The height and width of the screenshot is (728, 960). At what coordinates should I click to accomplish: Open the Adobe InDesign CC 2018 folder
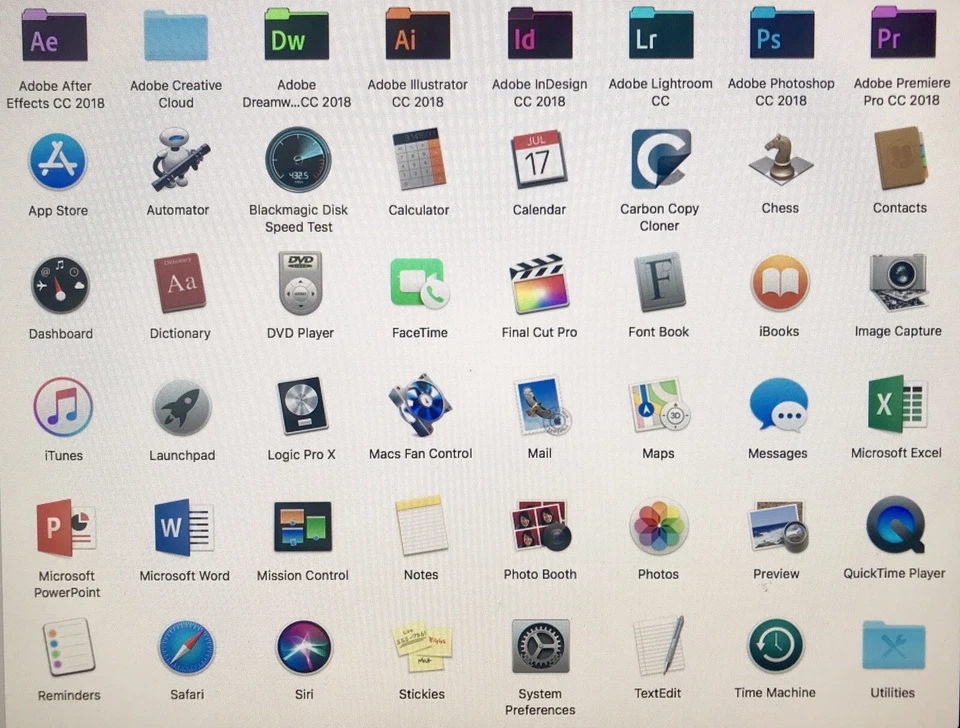point(539,34)
